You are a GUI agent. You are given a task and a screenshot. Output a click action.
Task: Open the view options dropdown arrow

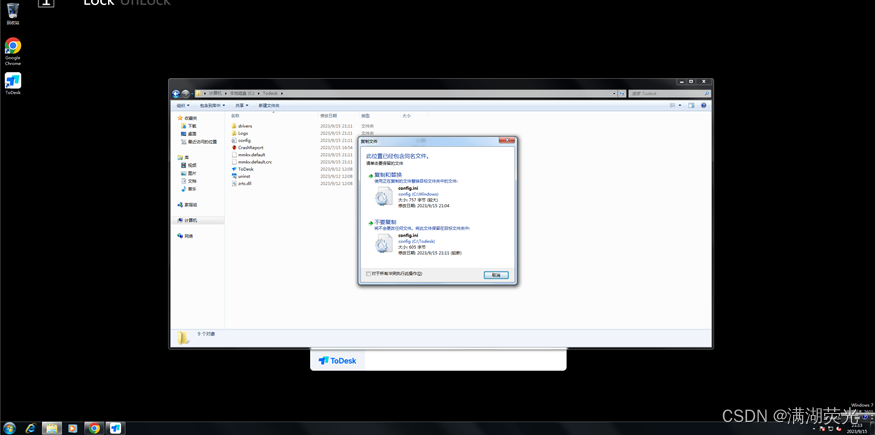680,105
